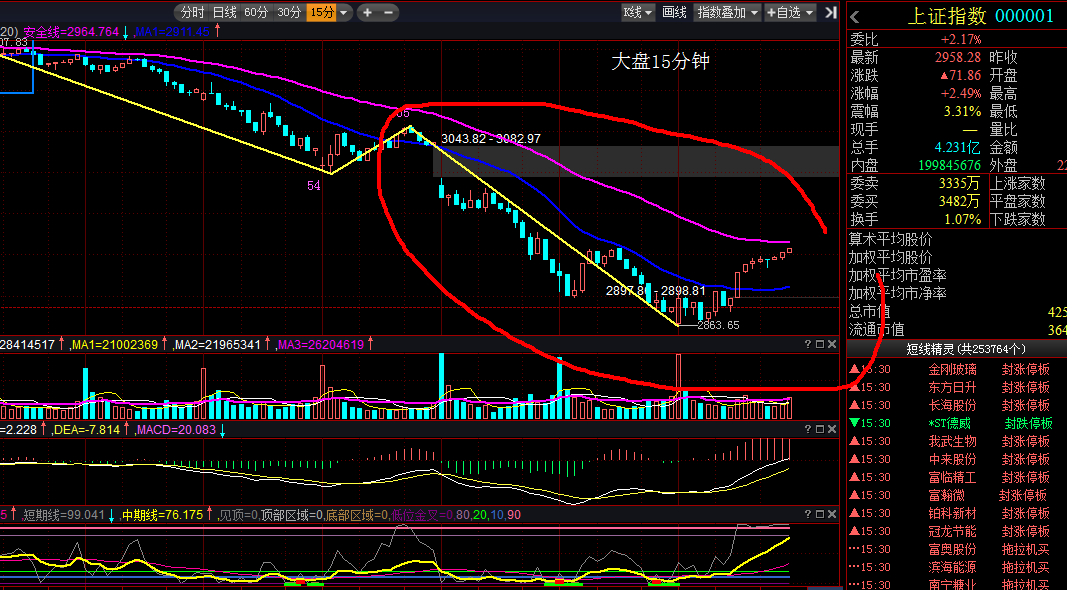This screenshot has width=1067, height=590.
Task: Switch to the 30分 period
Action: click(x=289, y=12)
